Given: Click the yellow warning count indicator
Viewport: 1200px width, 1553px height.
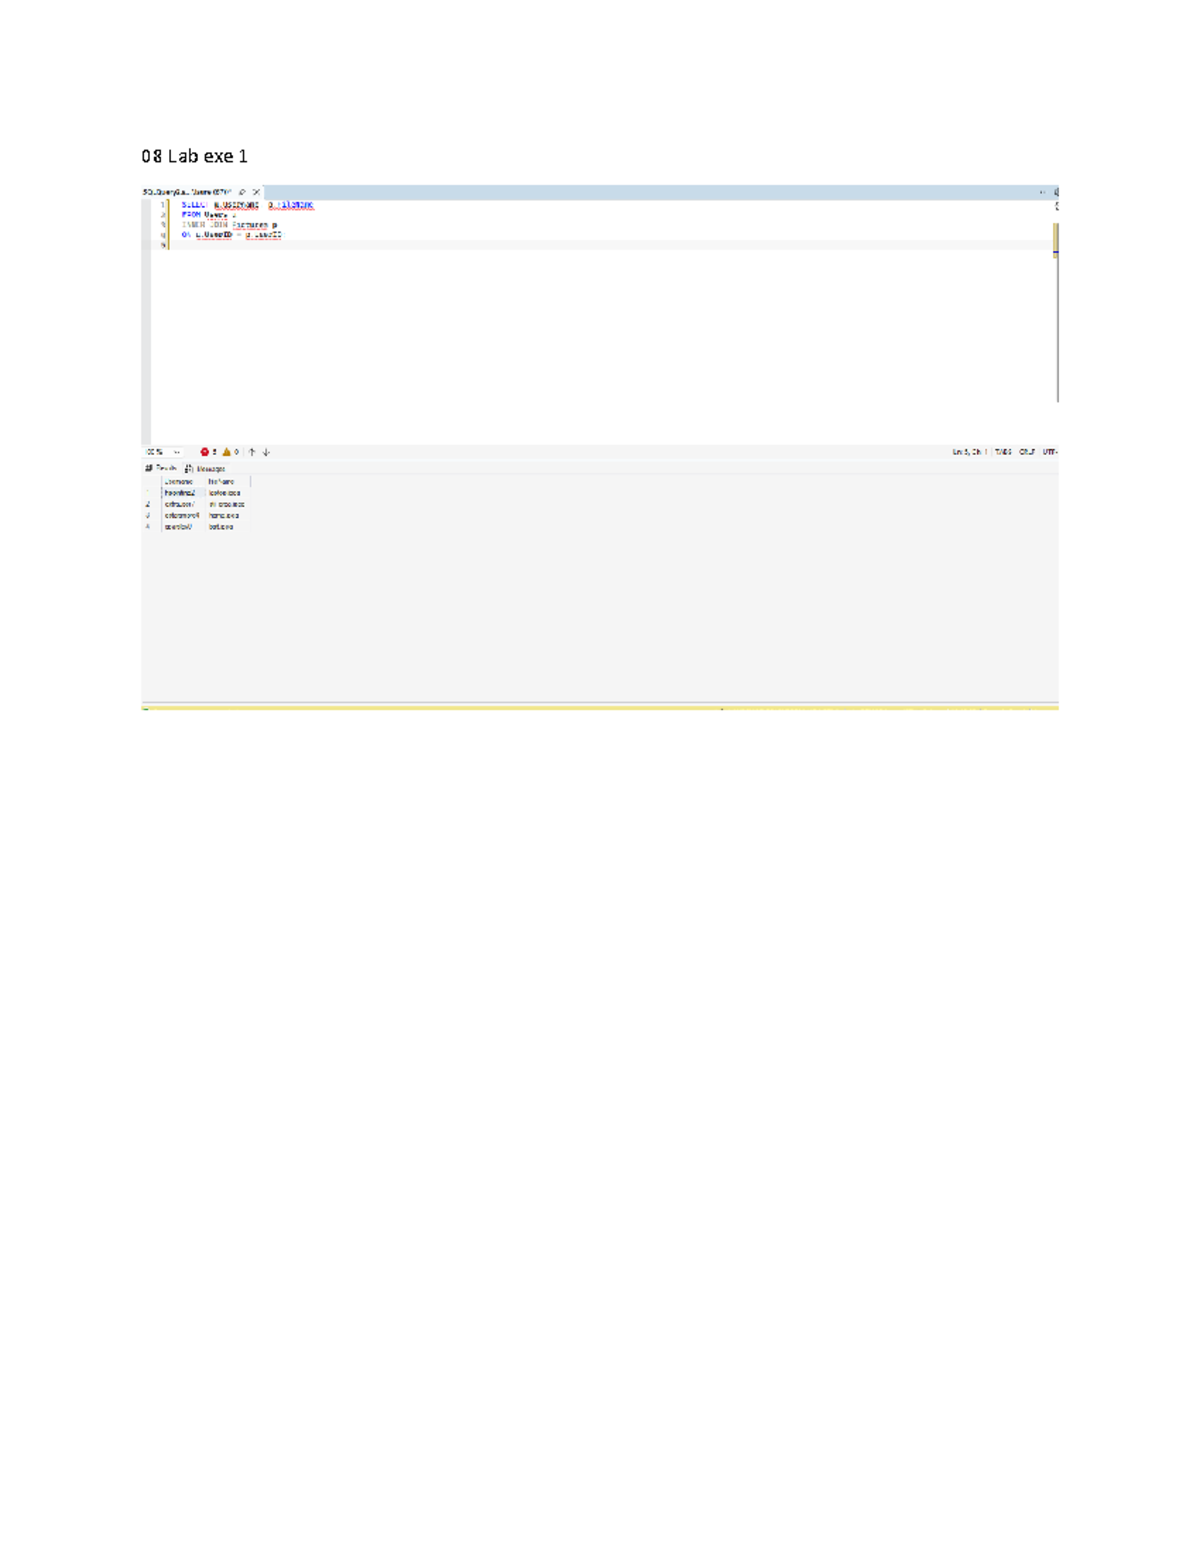Looking at the screenshot, I should (x=230, y=452).
